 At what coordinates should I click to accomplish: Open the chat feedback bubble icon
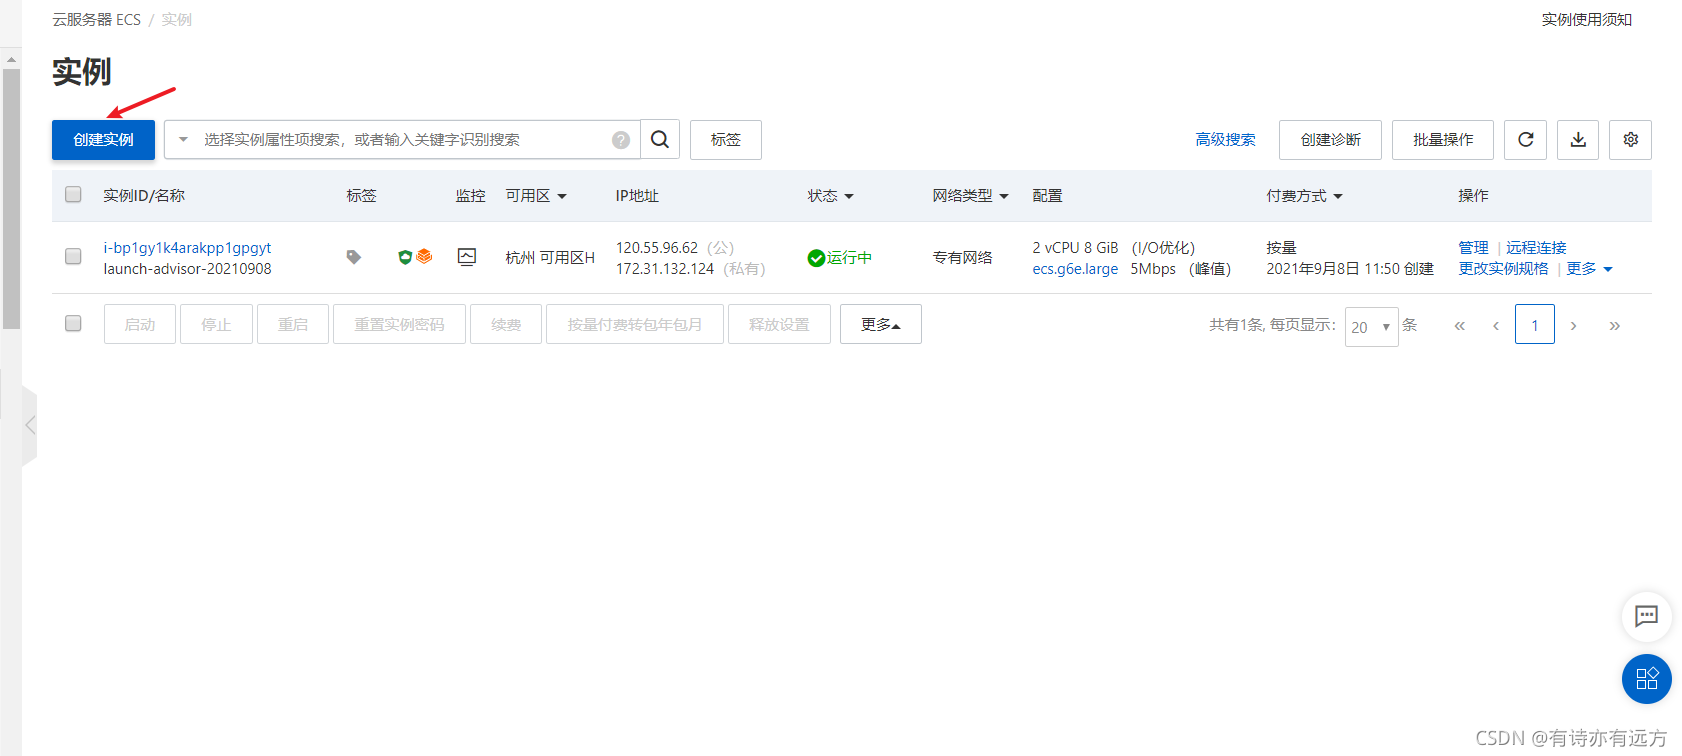click(x=1647, y=616)
